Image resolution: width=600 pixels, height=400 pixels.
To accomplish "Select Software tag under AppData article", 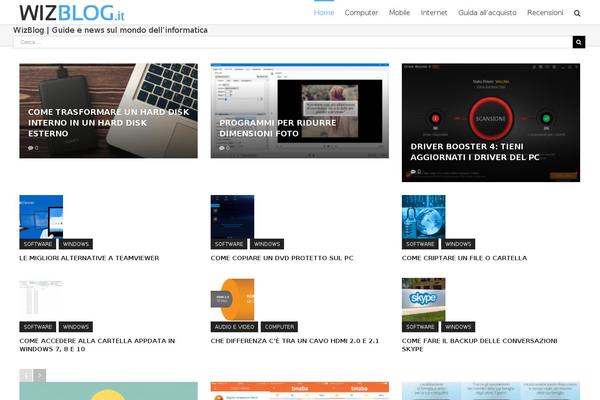I will tap(38, 327).
